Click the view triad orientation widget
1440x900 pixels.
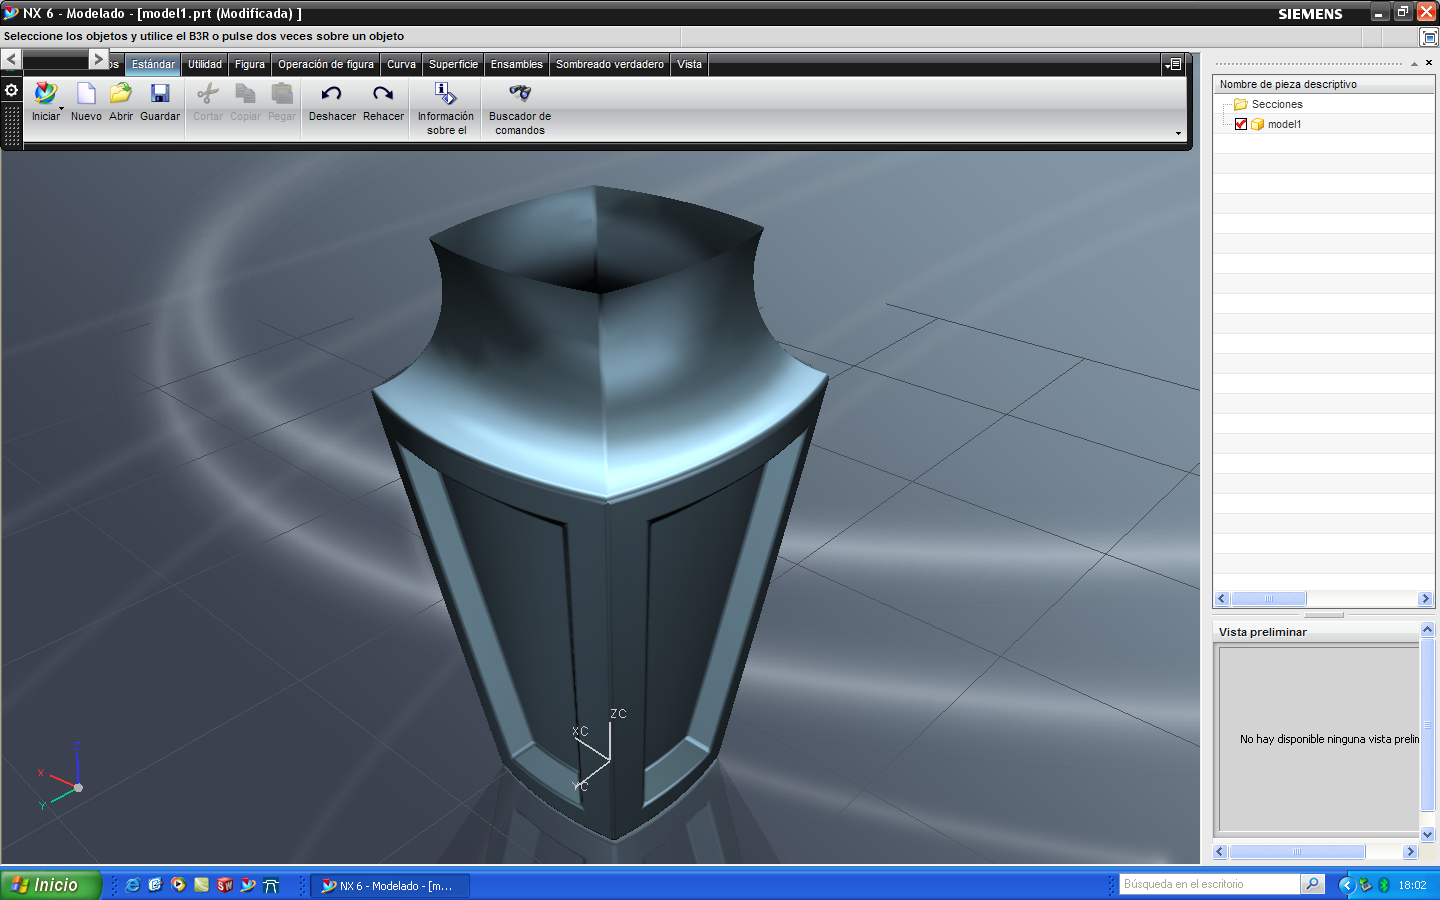pos(60,775)
